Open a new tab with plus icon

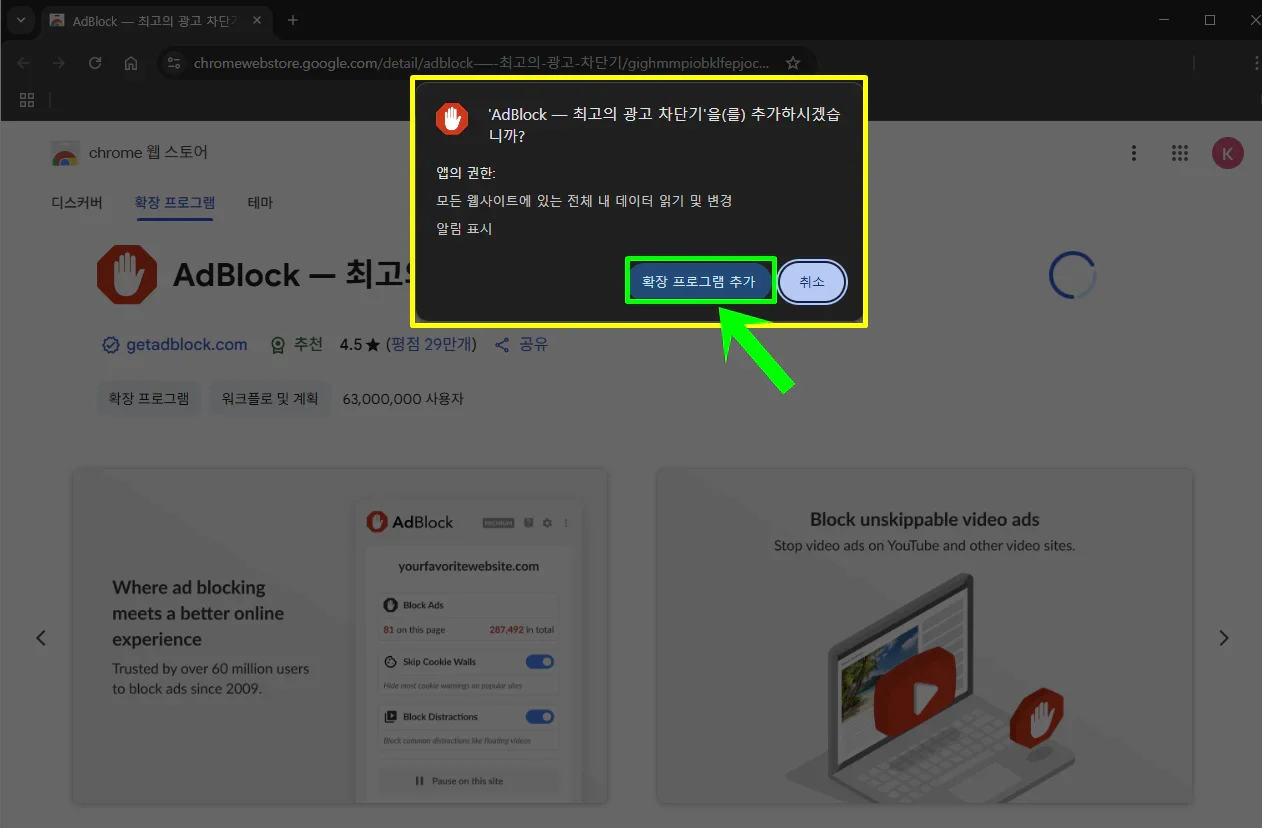(293, 20)
